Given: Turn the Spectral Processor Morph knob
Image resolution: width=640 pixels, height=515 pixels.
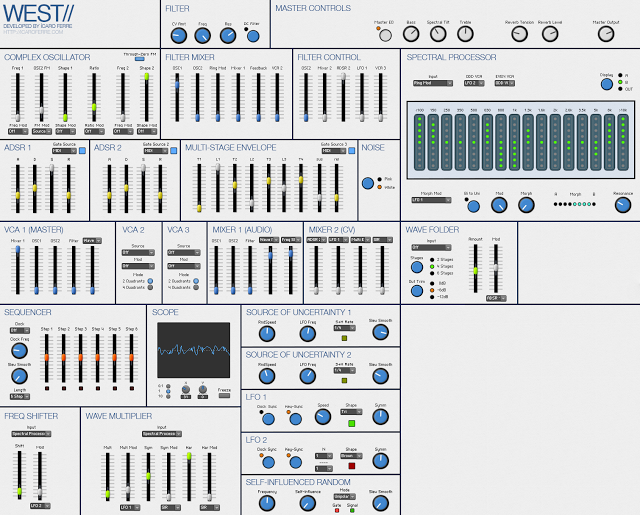Looking at the screenshot, I should [526, 205].
